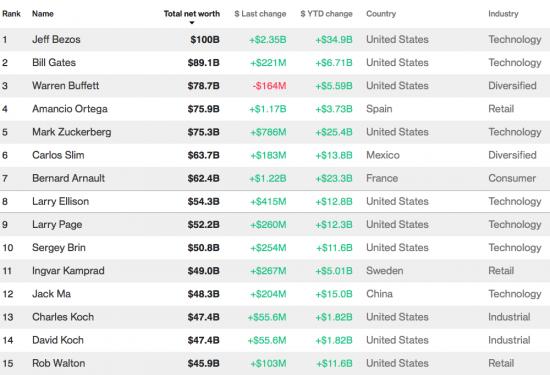Open Amancio Ortega's entry
The image size is (550, 375).
70,109
